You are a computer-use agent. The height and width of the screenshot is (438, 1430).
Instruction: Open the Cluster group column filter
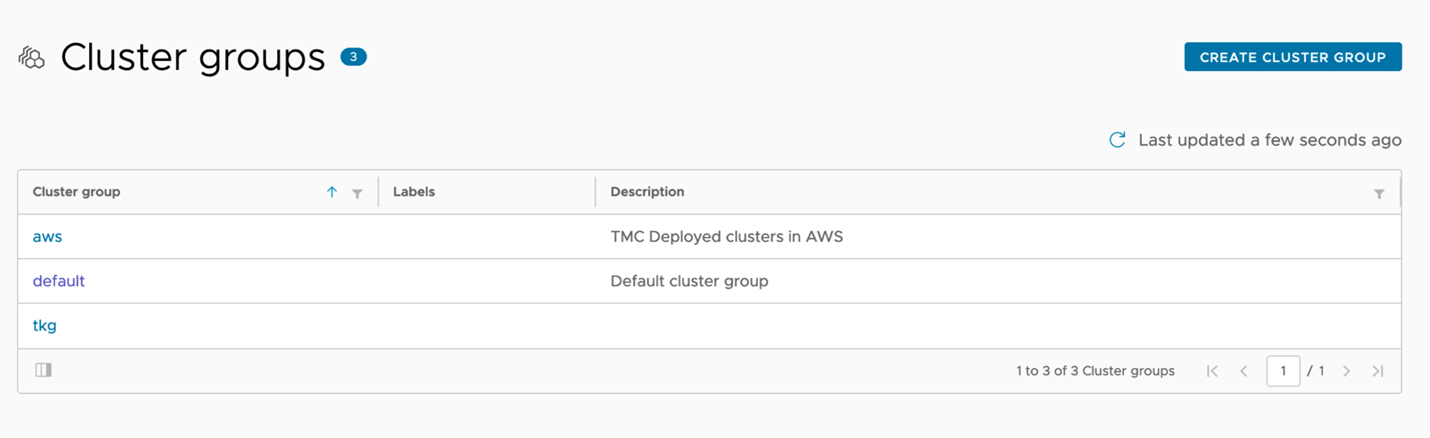(357, 193)
